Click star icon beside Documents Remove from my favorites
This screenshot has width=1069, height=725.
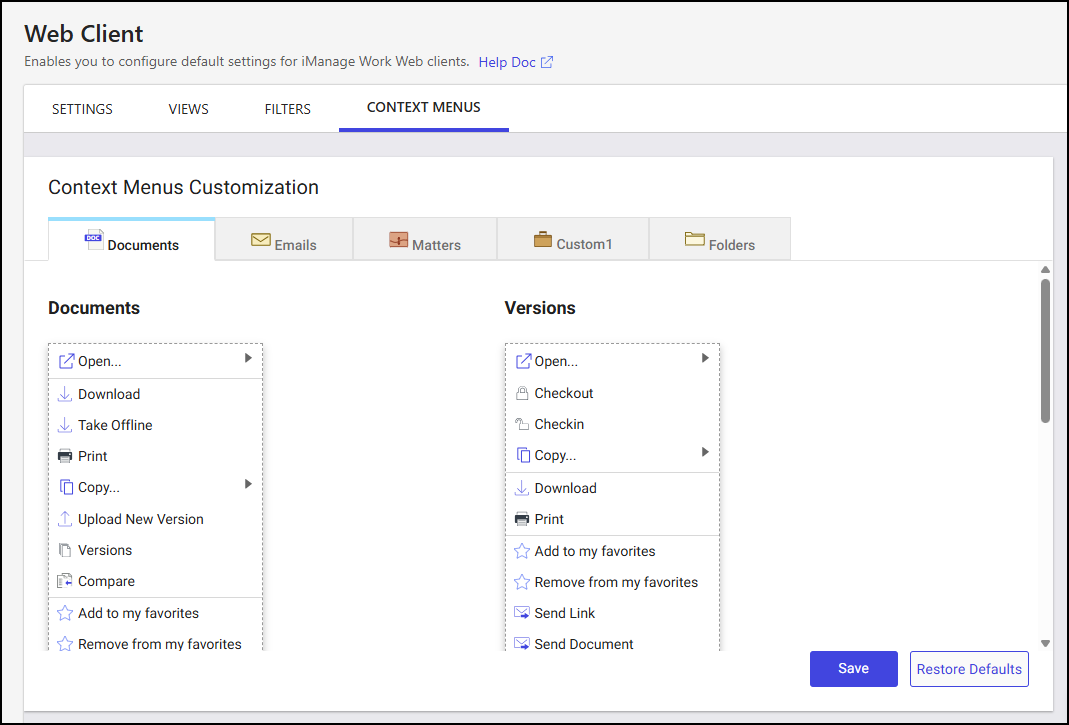65,644
